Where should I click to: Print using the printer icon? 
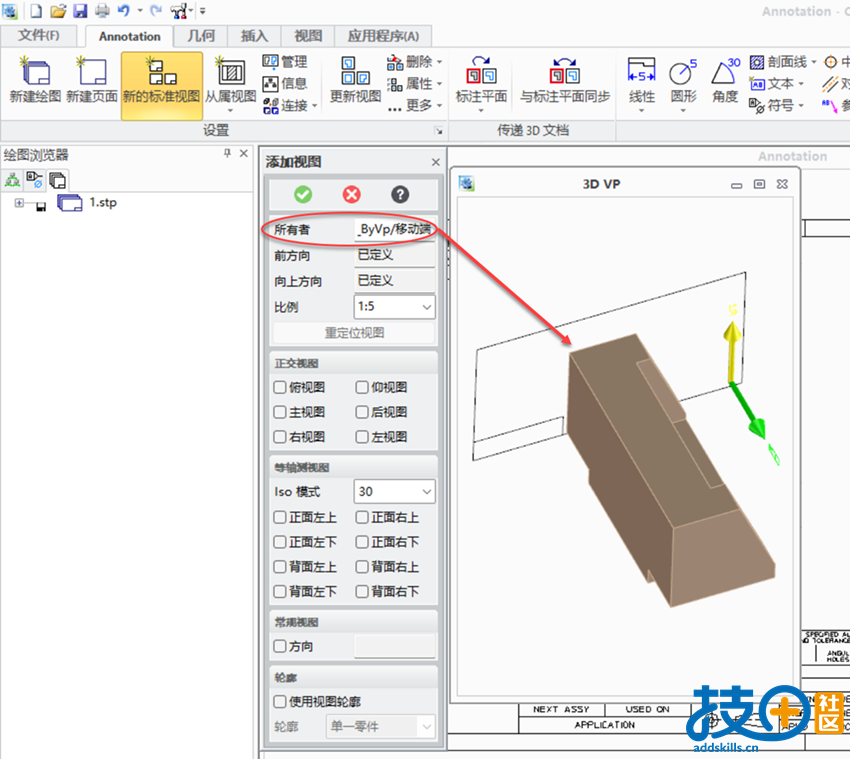tap(102, 10)
